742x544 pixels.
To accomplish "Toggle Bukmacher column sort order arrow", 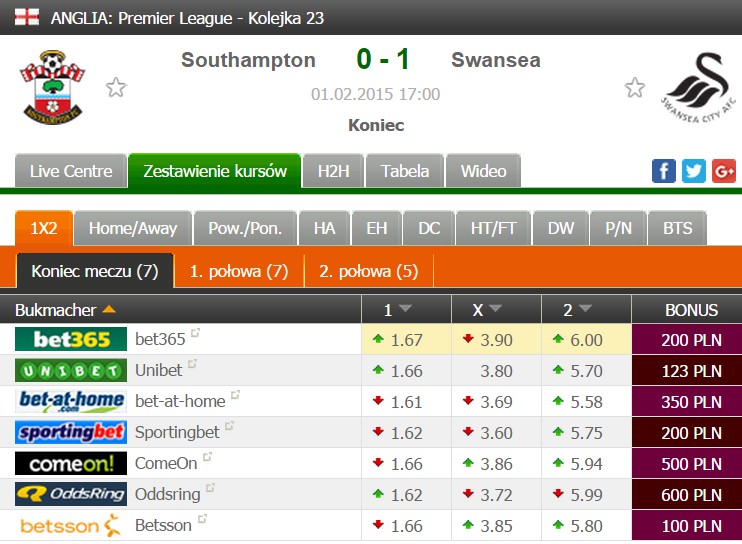I will pyautogui.click(x=109, y=309).
